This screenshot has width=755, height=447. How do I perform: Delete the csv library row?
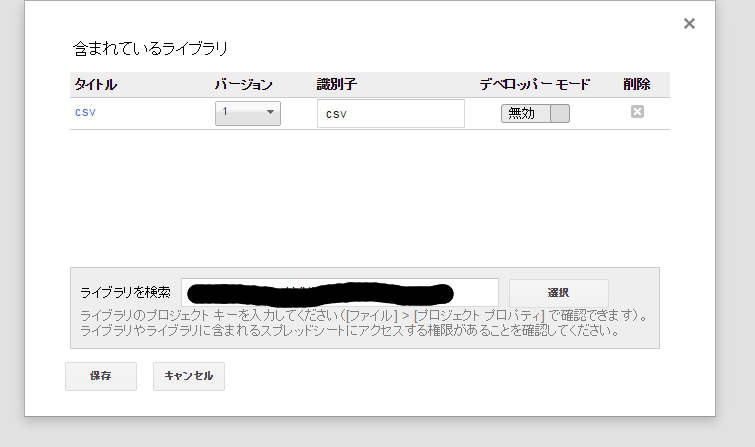pos(637,112)
